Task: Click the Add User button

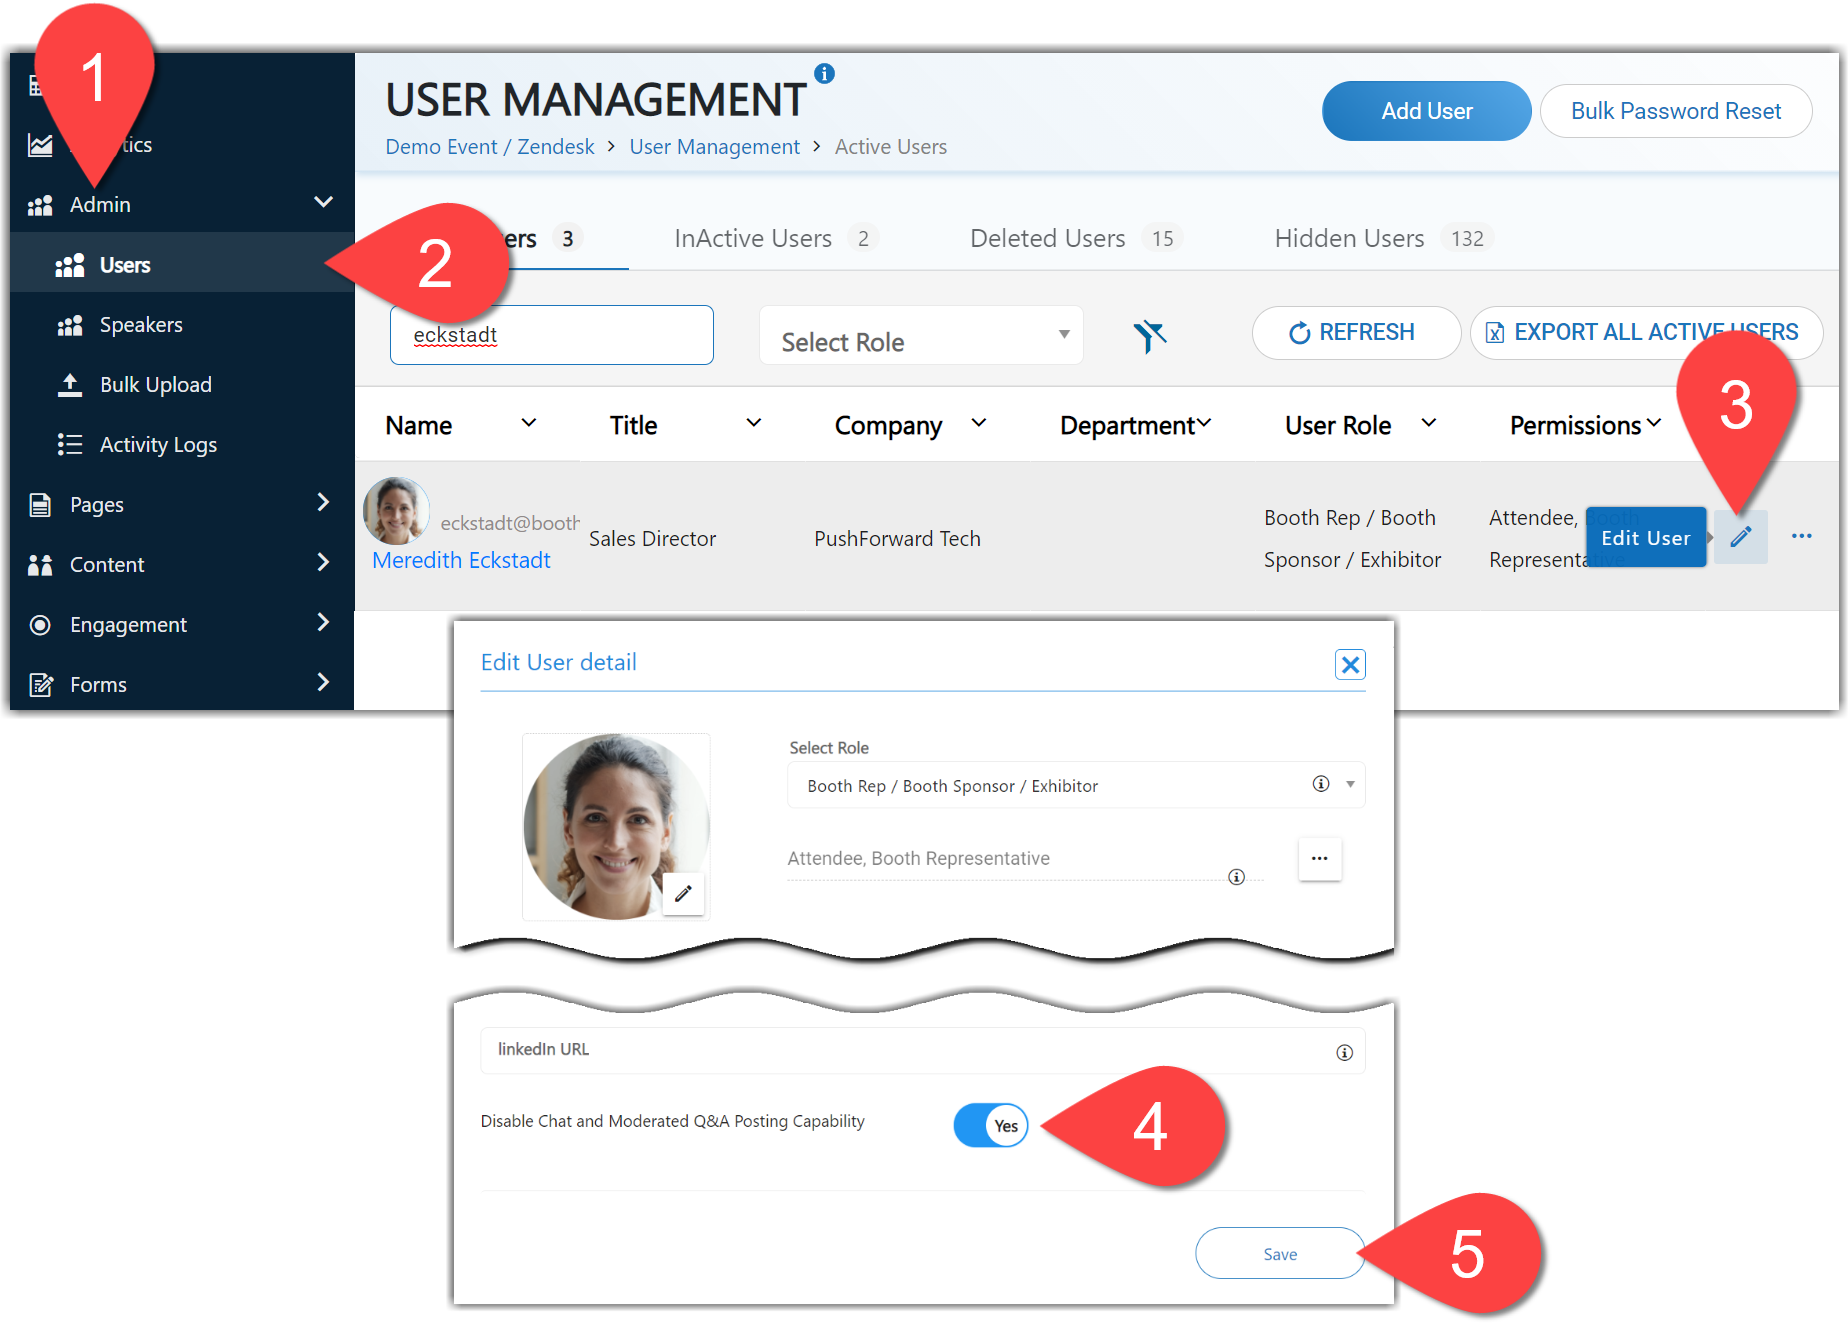Action: pyautogui.click(x=1426, y=111)
